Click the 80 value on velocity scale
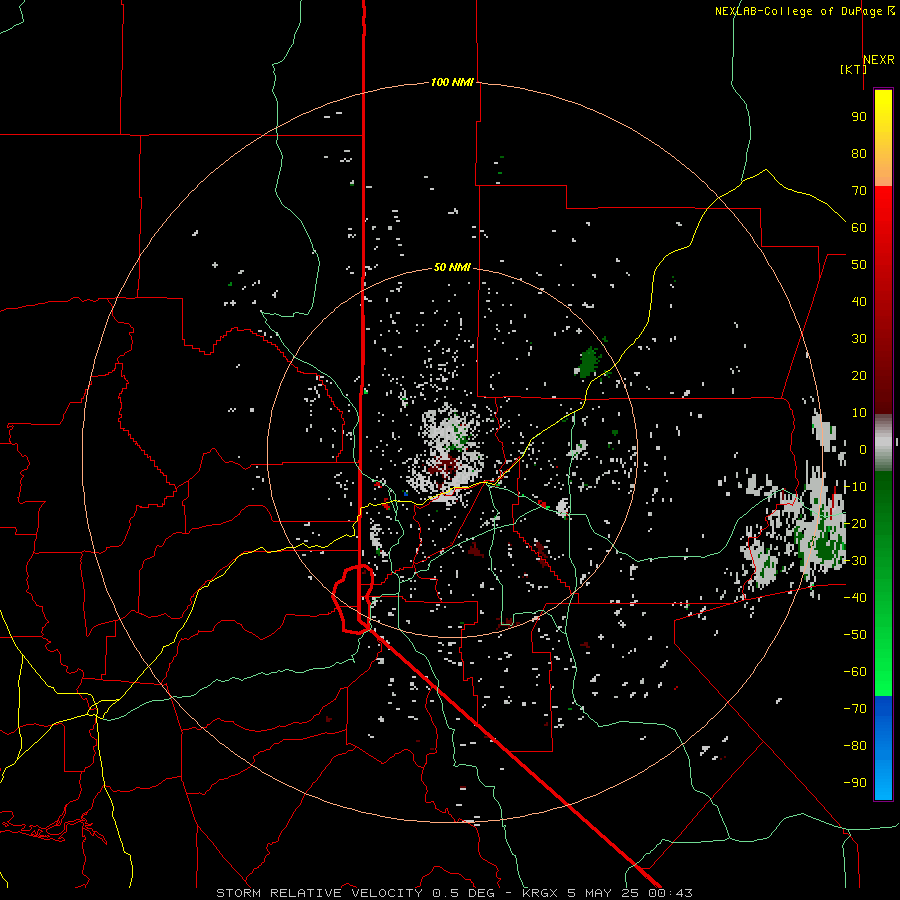The image size is (900, 900). (859, 154)
